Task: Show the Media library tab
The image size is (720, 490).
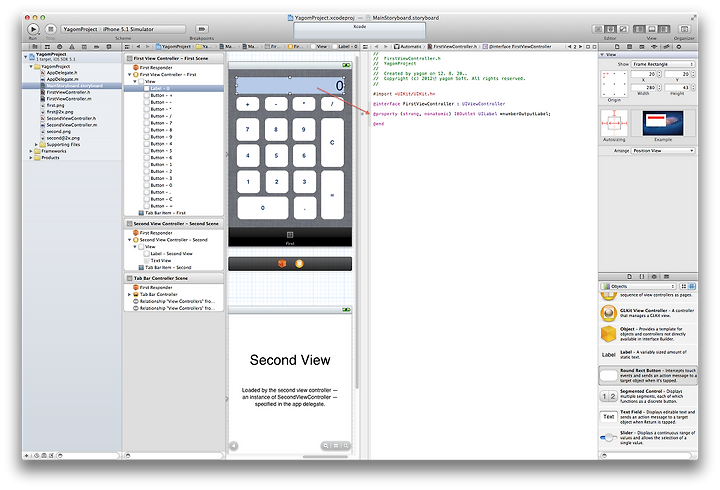Action: click(x=666, y=276)
